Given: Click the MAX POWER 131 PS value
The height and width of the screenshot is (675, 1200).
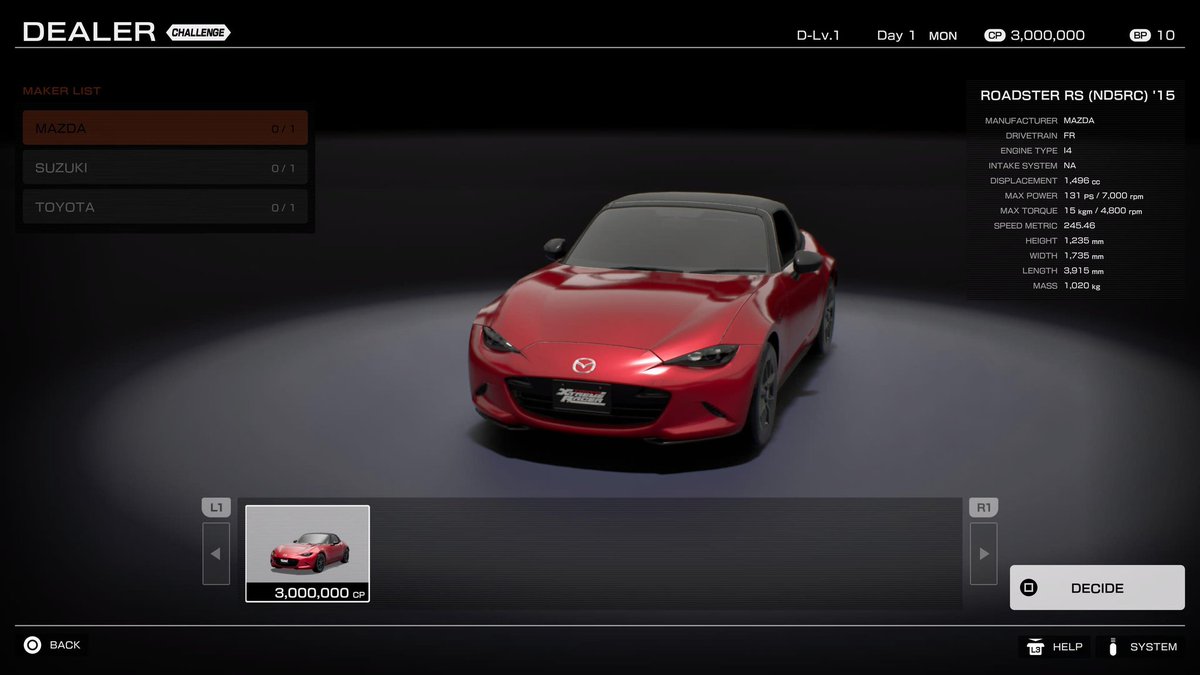Looking at the screenshot, I should click(x=1103, y=196).
